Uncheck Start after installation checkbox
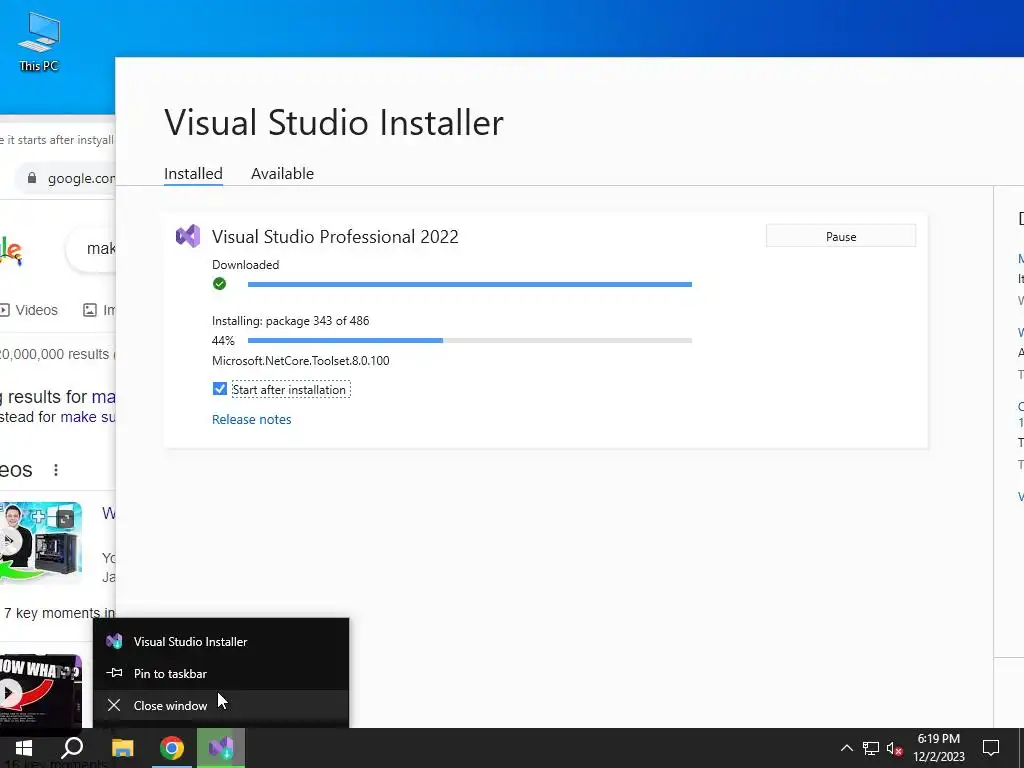1024x768 pixels. coord(219,389)
